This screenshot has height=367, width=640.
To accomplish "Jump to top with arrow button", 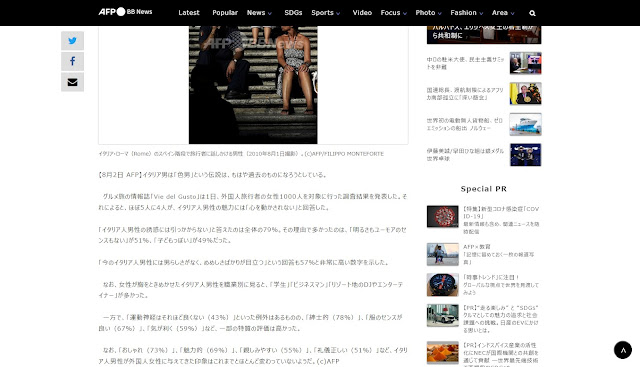I will (x=623, y=350).
